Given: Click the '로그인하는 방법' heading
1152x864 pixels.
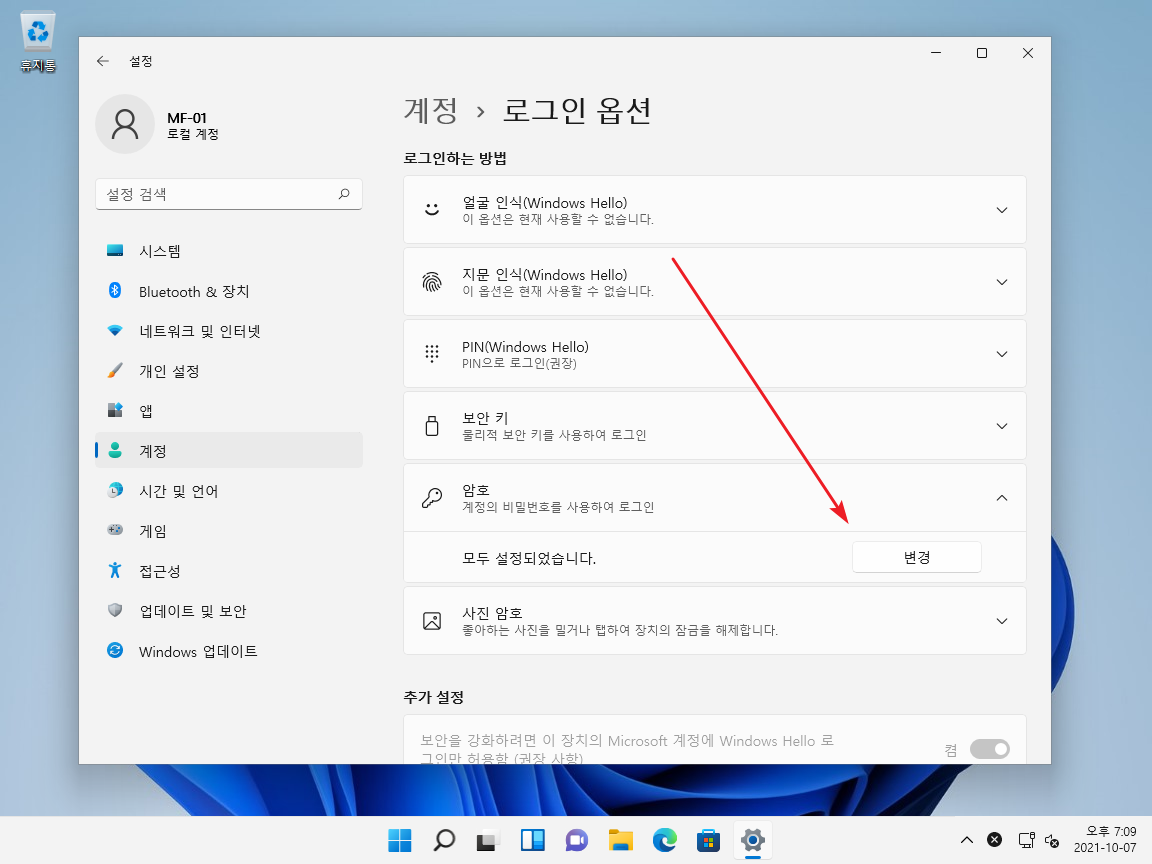Looking at the screenshot, I should [x=455, y=159].
